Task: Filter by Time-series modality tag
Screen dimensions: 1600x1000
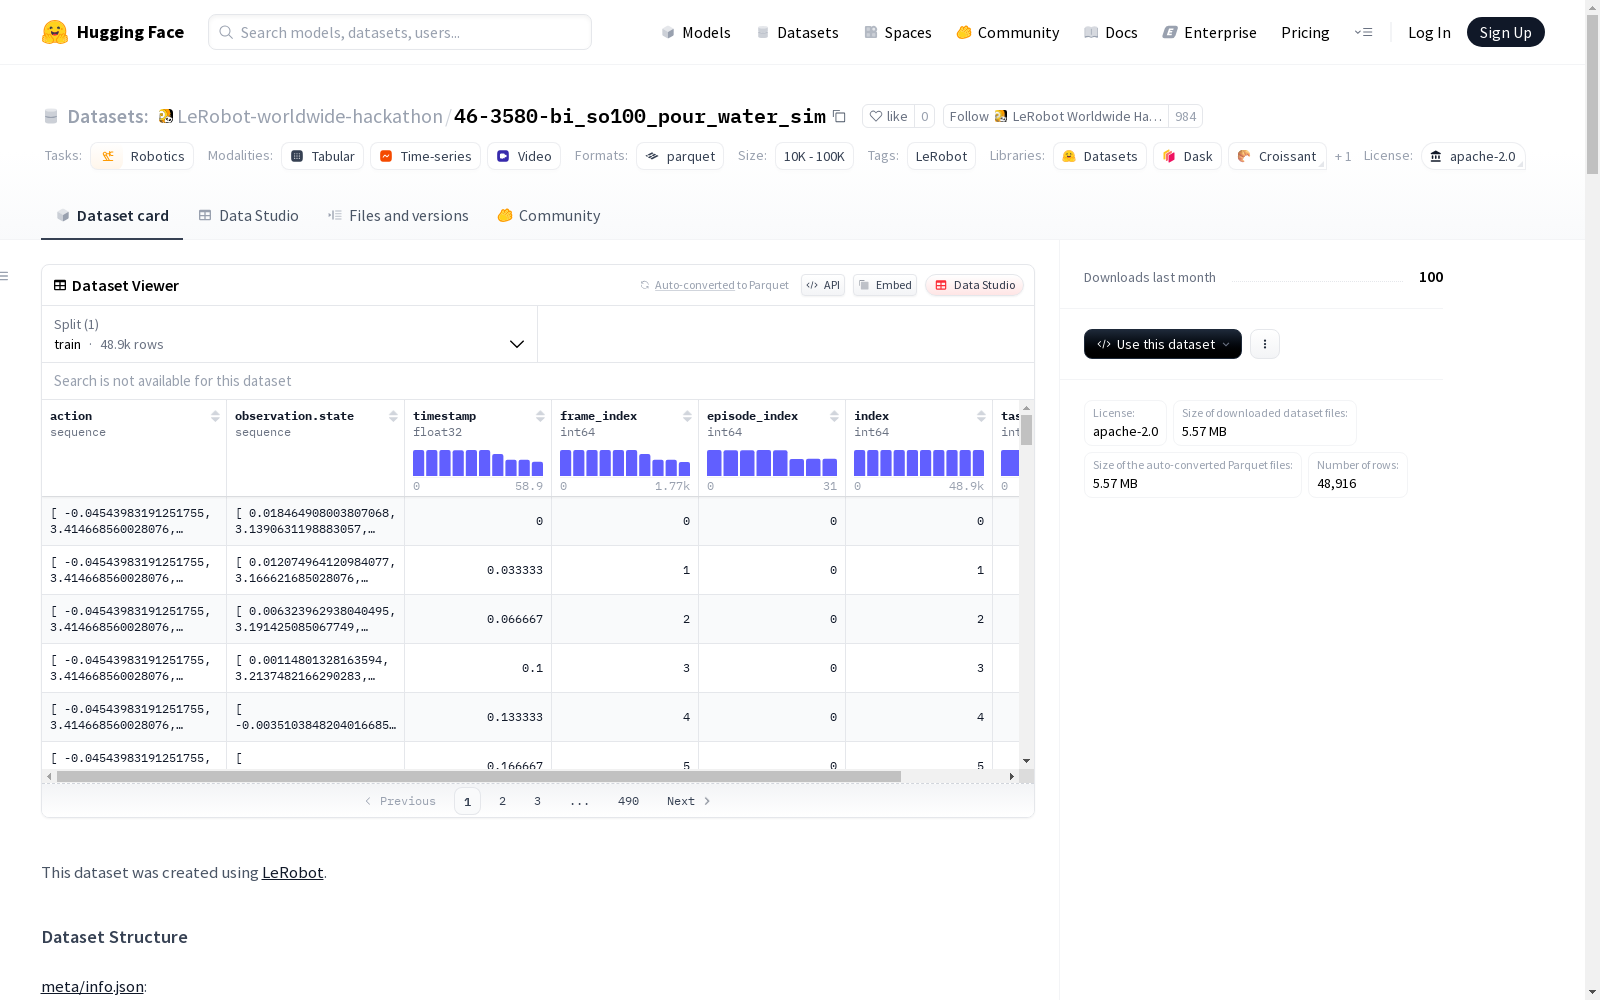Action: 425,156
